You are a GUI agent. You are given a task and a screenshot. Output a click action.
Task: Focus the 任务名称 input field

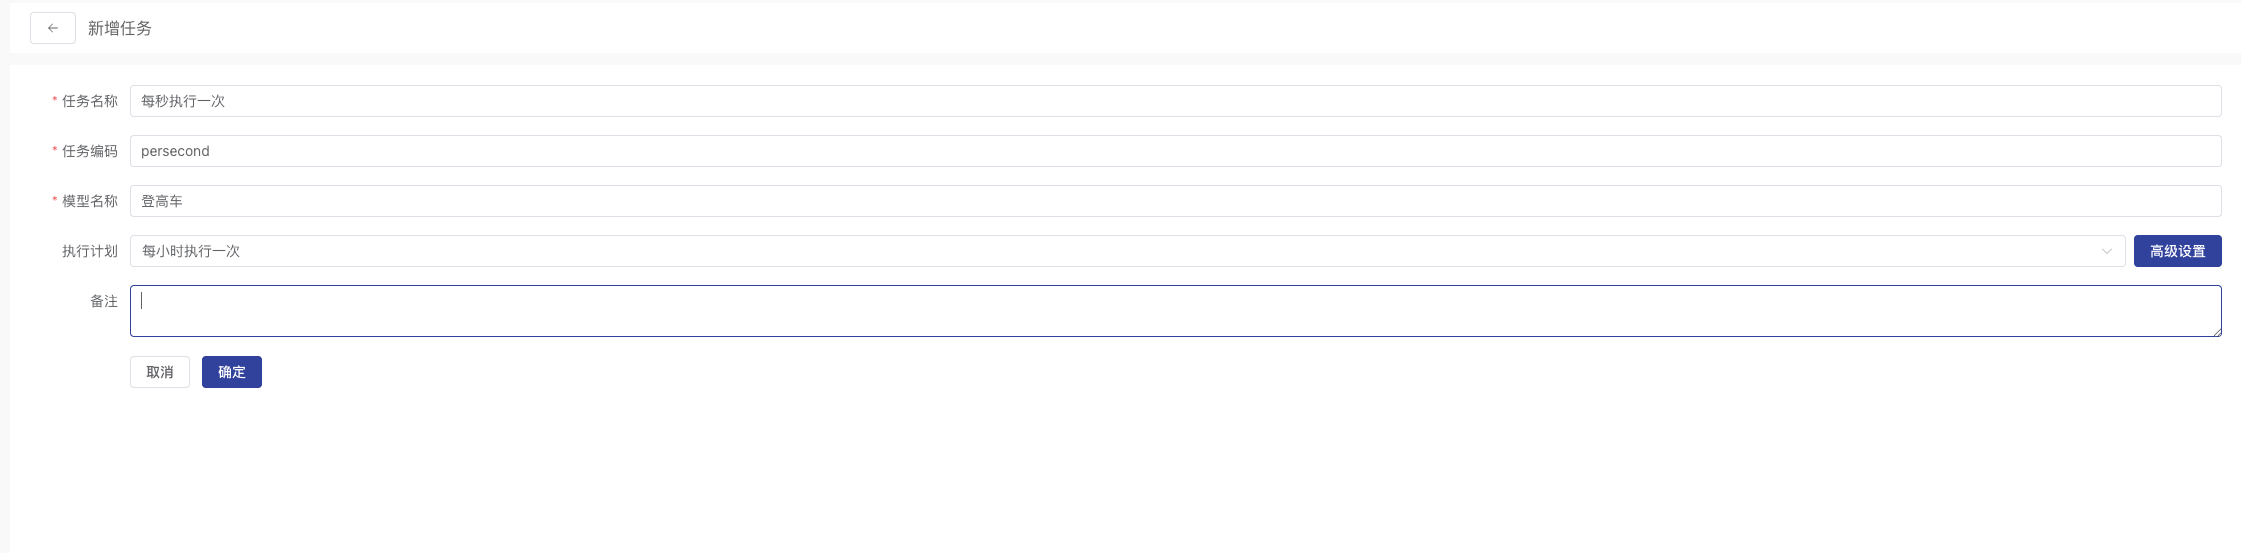pyautogui.click(x=1176, y=101)
